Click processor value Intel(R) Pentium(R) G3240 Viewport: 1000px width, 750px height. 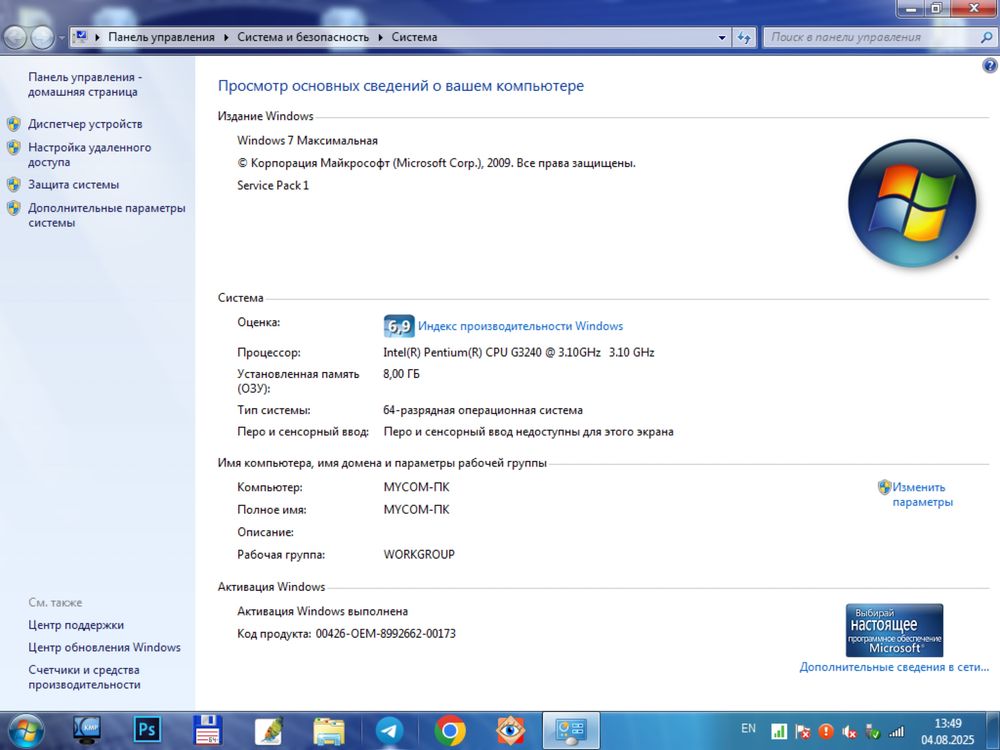[x=518, y=352]
